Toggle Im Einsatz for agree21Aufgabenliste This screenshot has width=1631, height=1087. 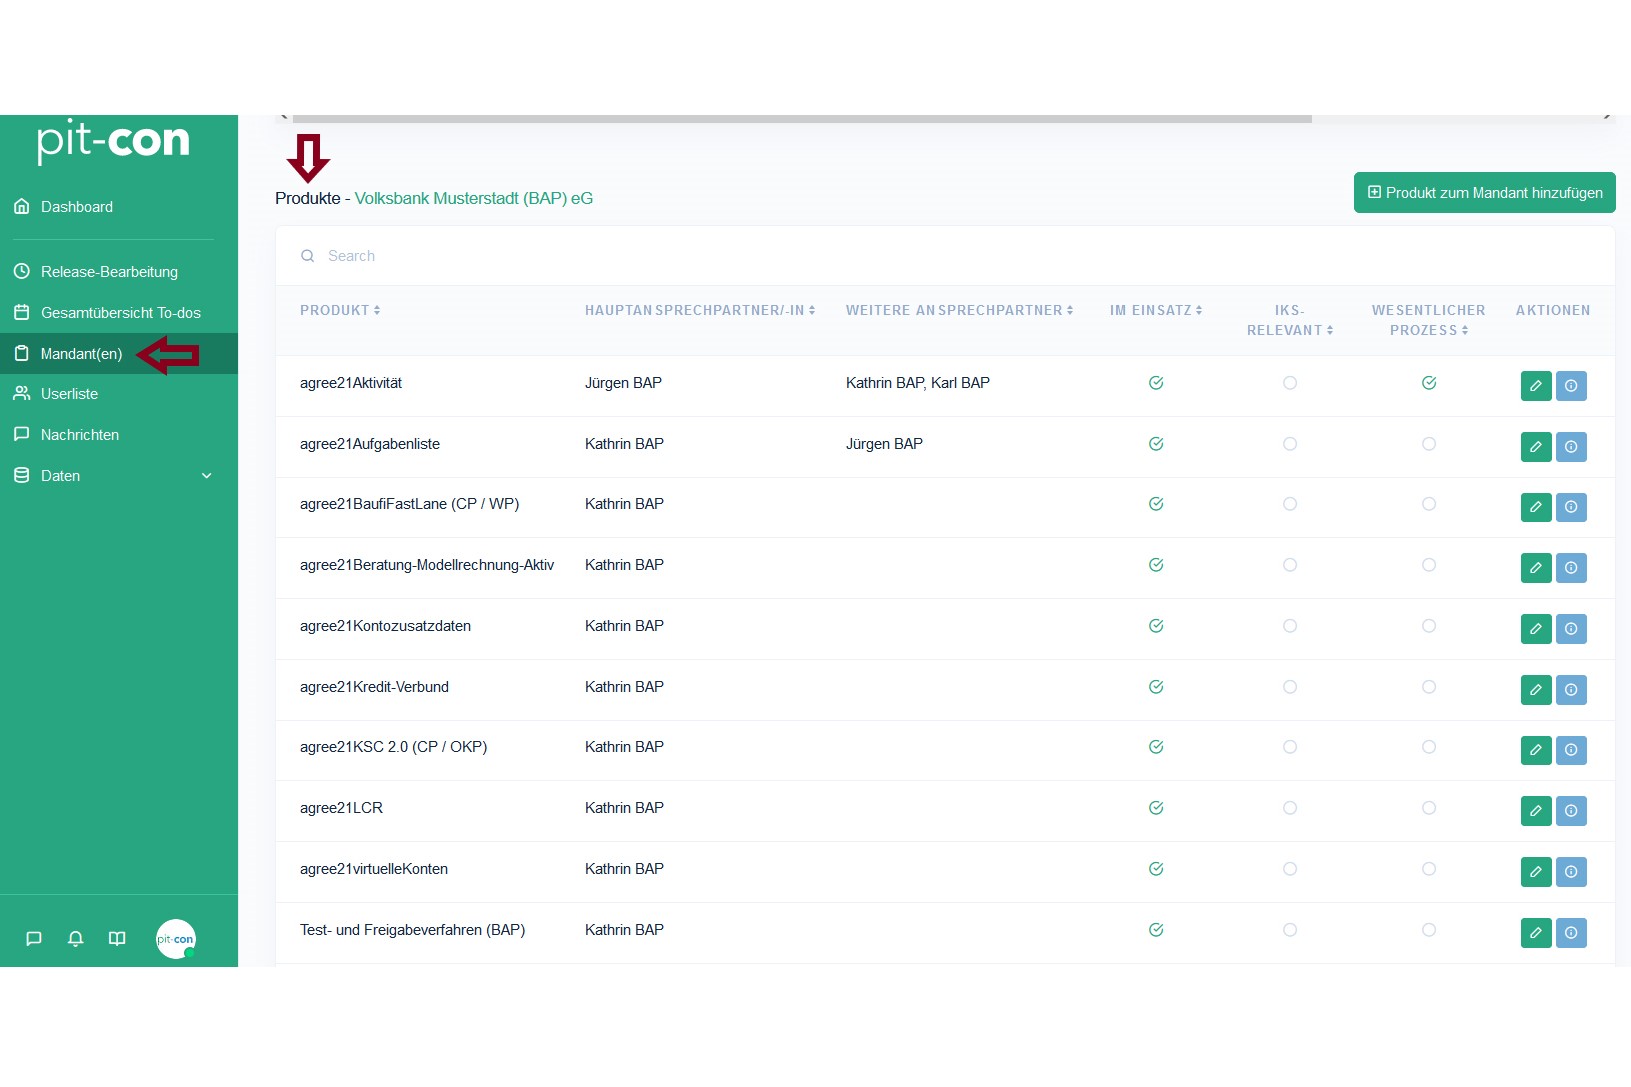click(1156, 444)
